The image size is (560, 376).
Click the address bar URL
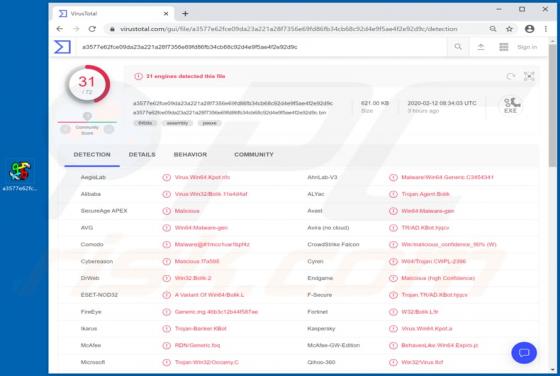289,29
